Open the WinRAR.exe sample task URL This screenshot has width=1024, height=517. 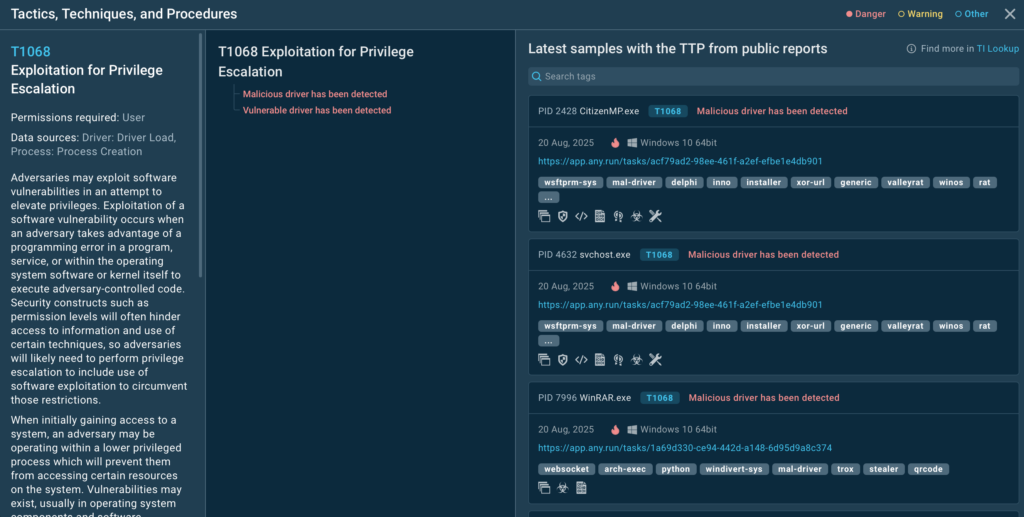coord(685,448)
